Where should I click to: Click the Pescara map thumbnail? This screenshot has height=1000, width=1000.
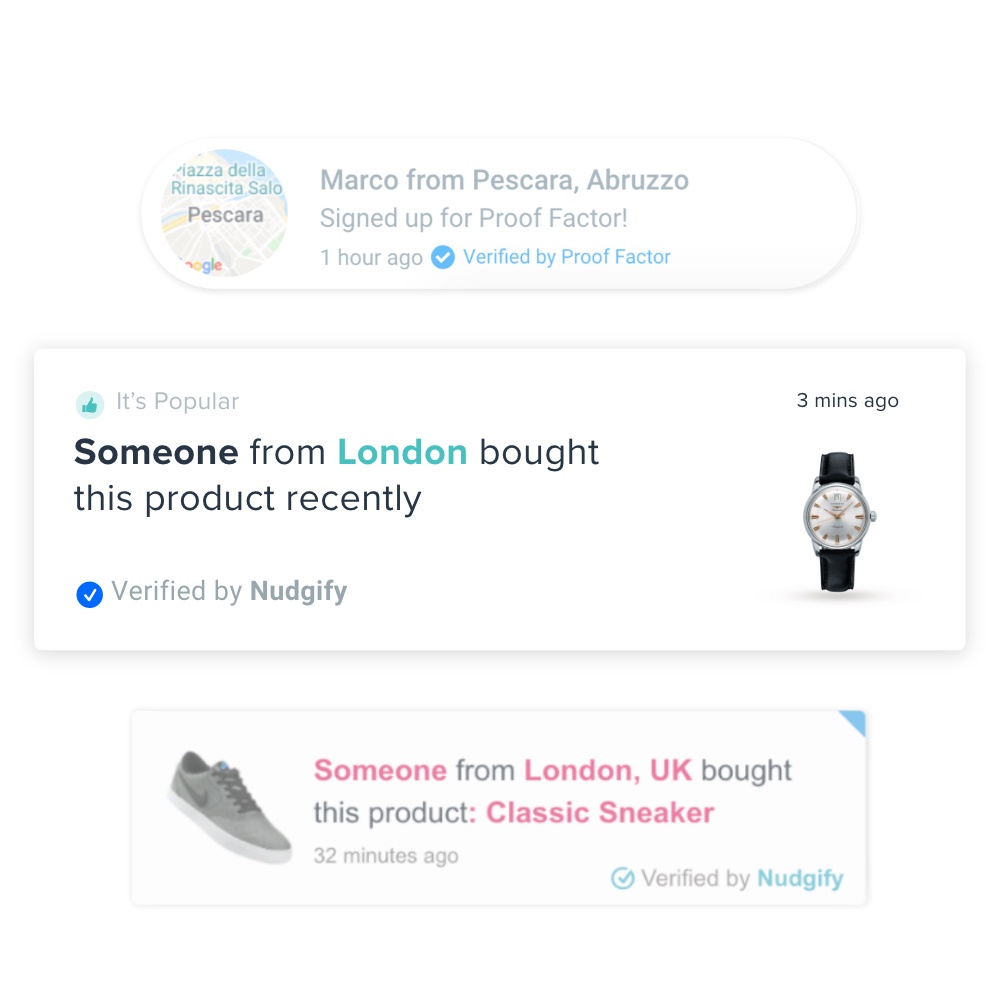point(224,213)
